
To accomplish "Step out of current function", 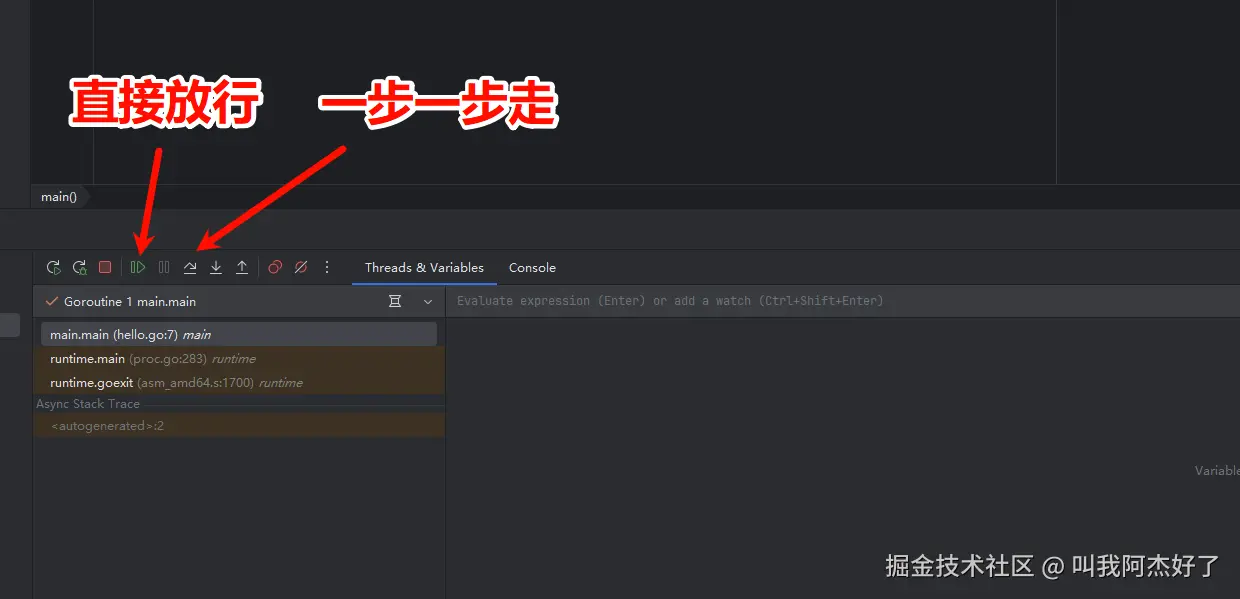I will tap(242, 268).
